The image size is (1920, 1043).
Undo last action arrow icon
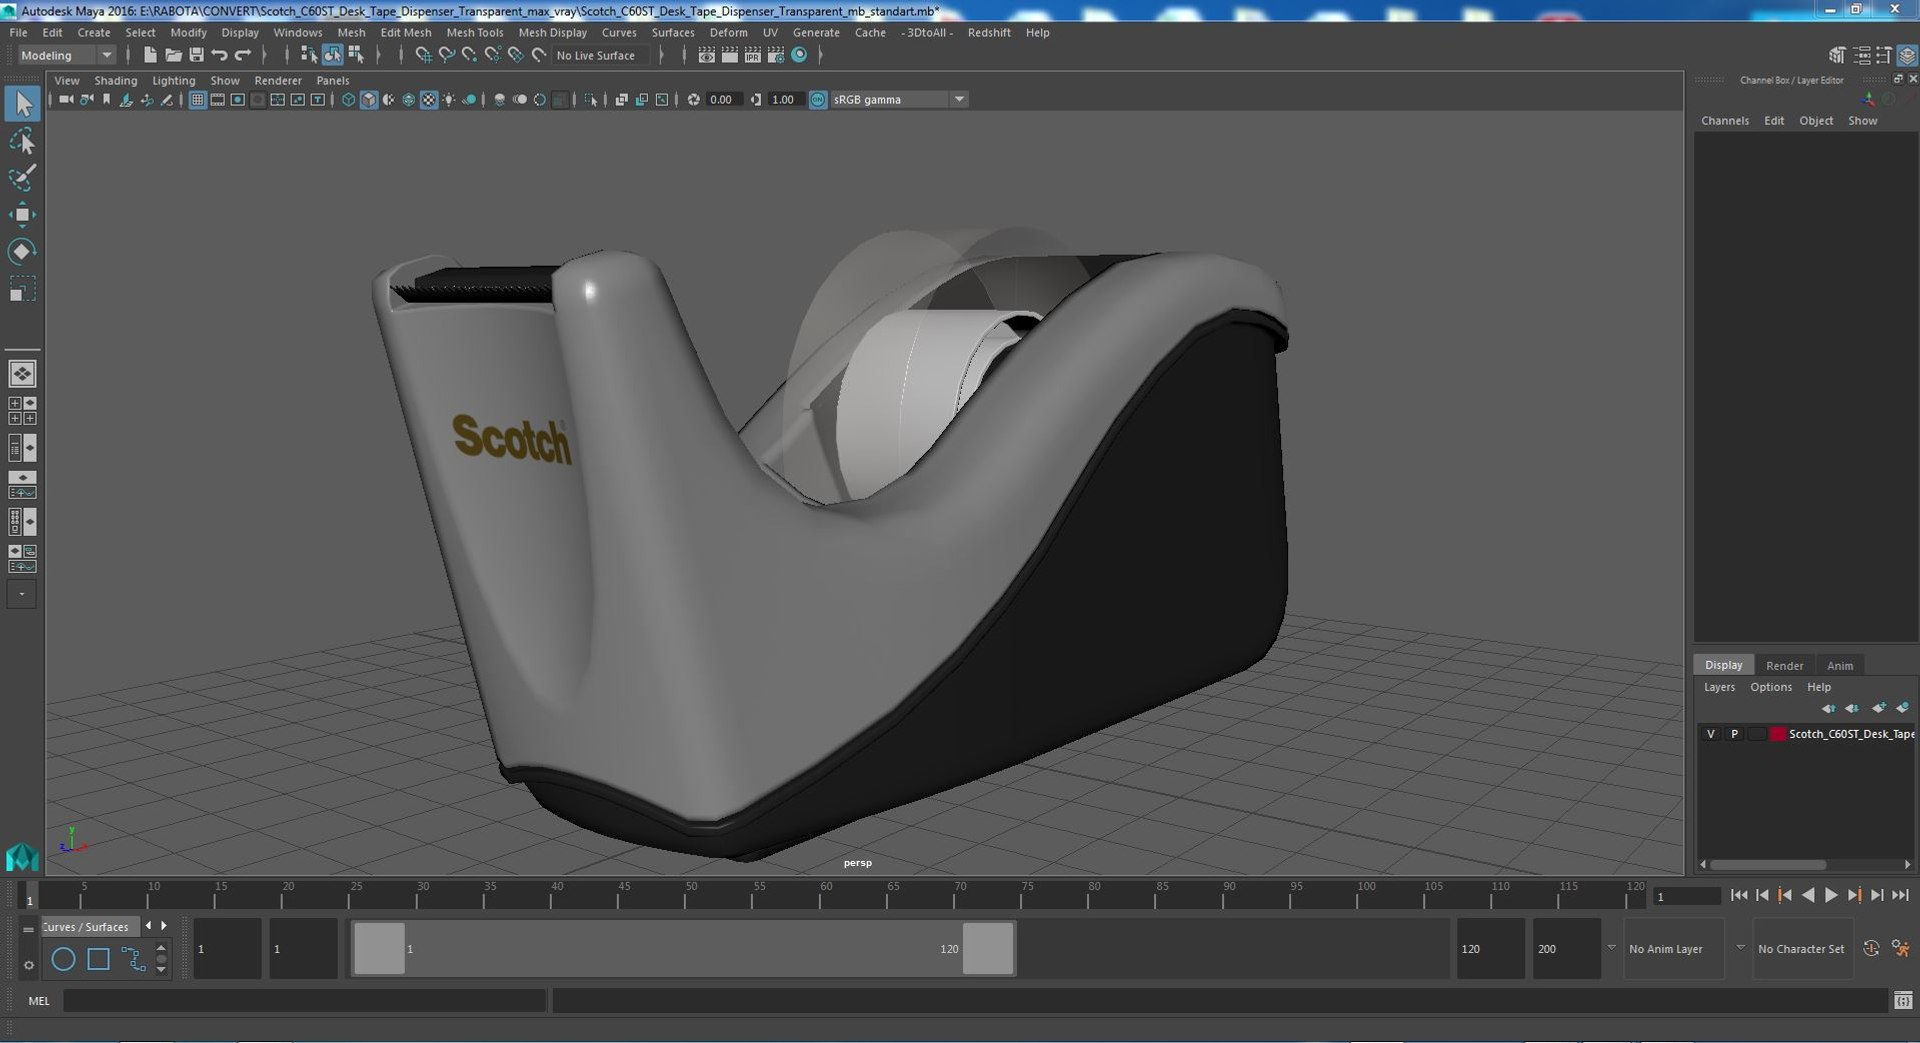(x=219, y=55)
